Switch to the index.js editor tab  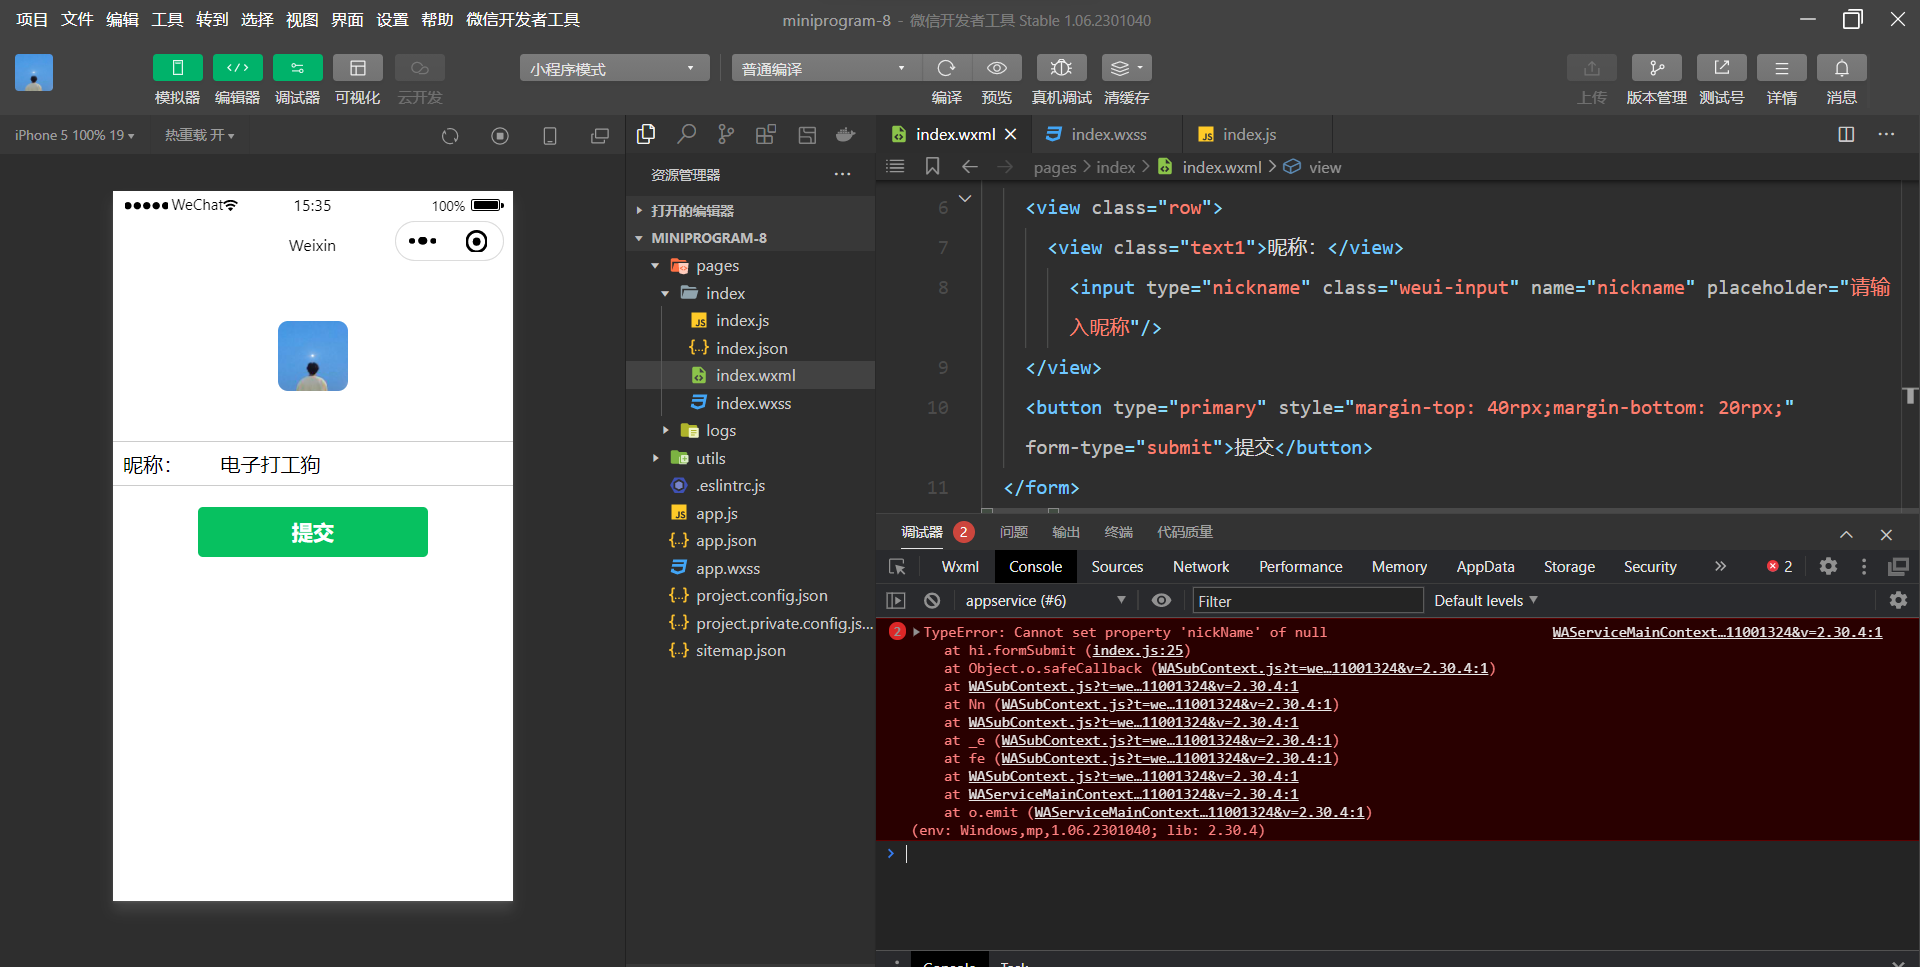(x=1256, y=134)
